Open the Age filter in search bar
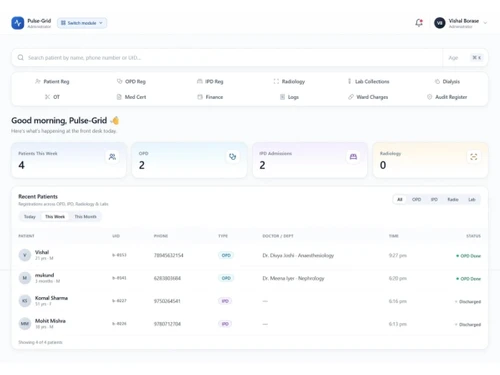Image resolution: width=500 pixels, height=375 pixels. click(x=453, y=58)
